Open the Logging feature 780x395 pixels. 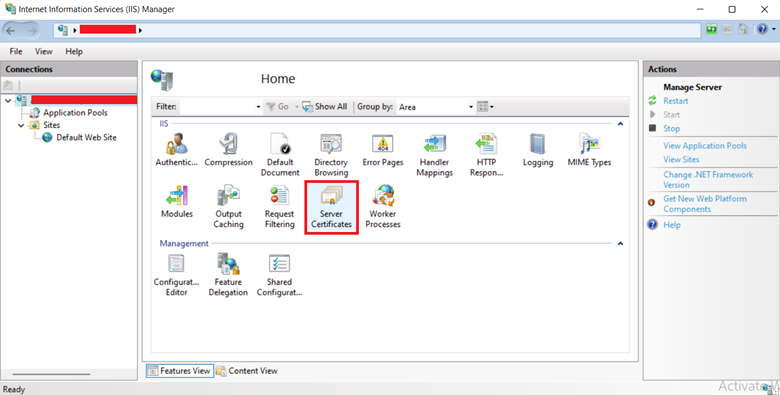(x=538, y=150)
